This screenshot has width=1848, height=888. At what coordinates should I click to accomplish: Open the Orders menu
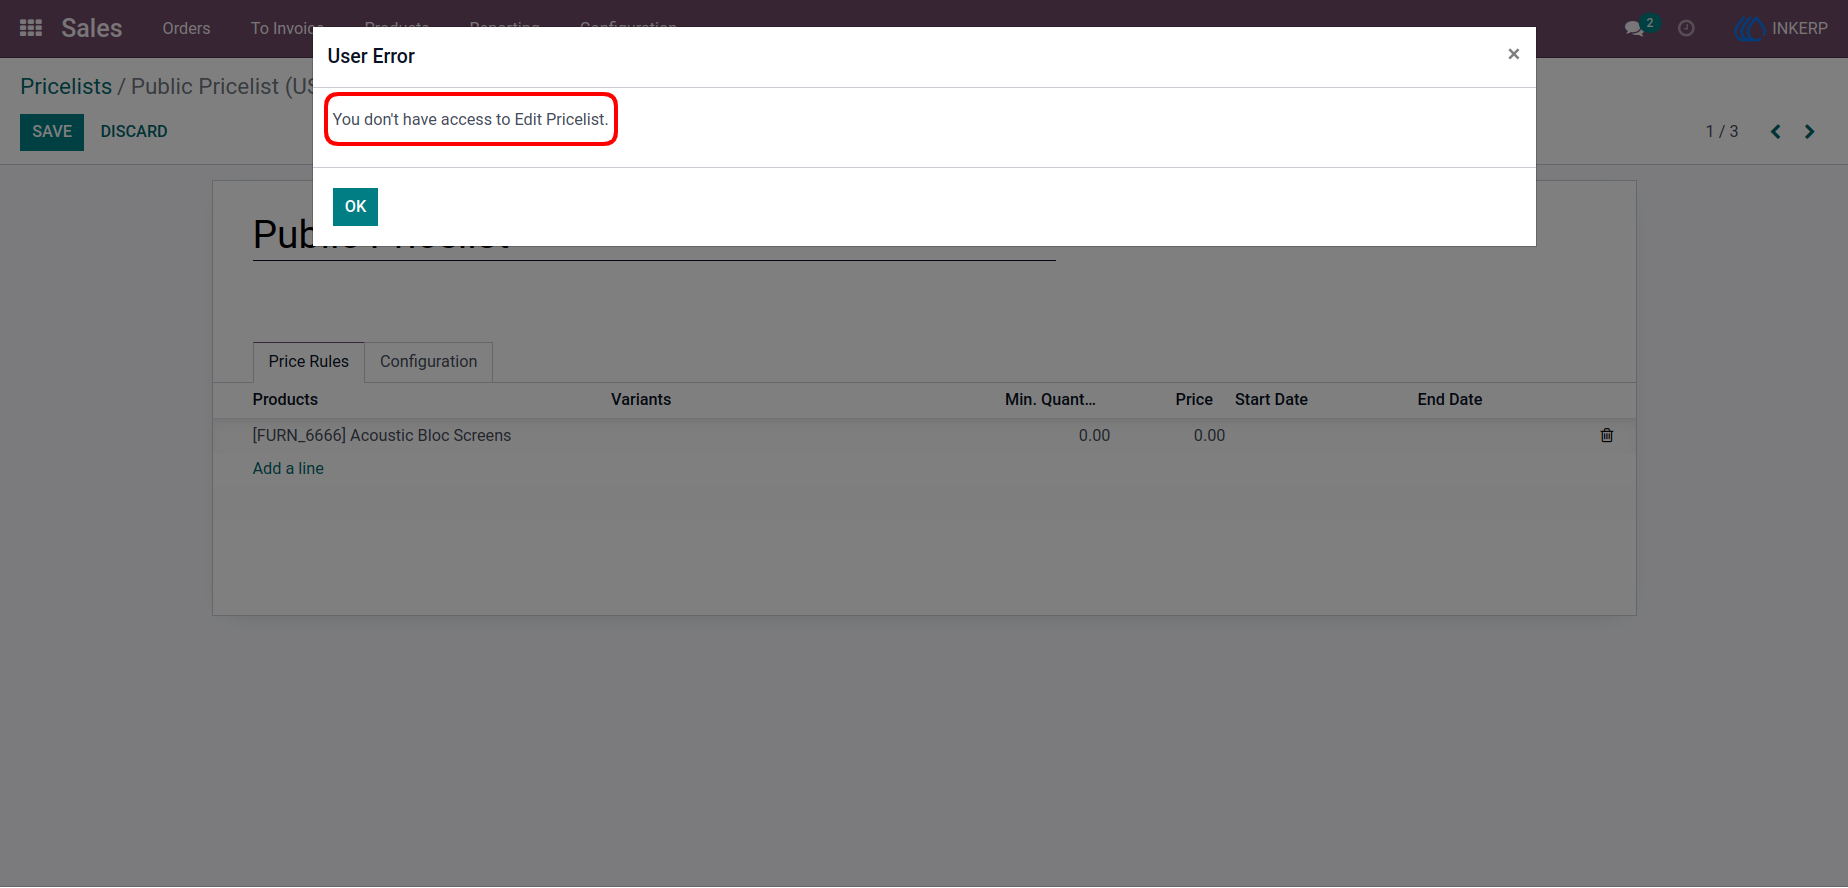[x=186, y=28]
